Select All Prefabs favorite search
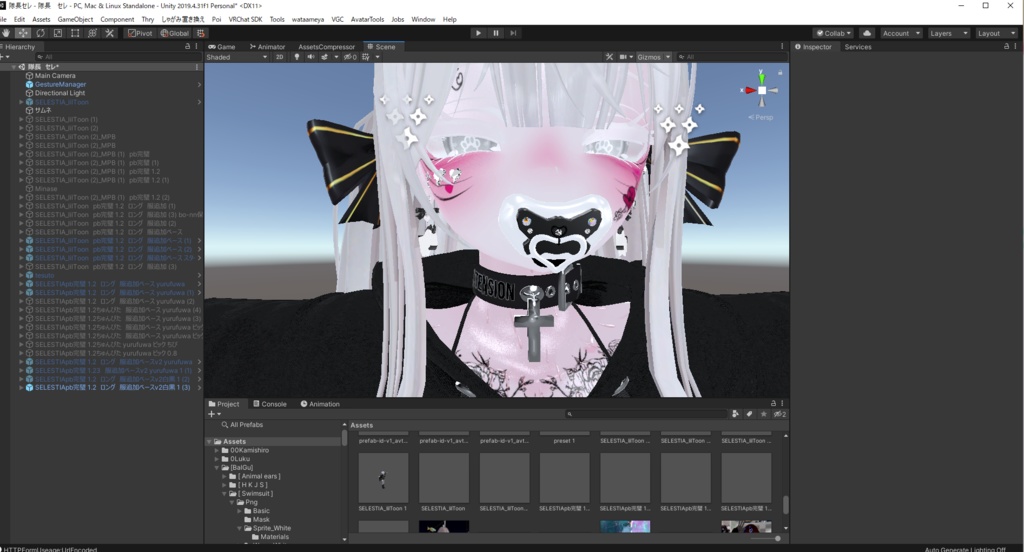Screen dimensions: 1024x552 tap(242, 425)
